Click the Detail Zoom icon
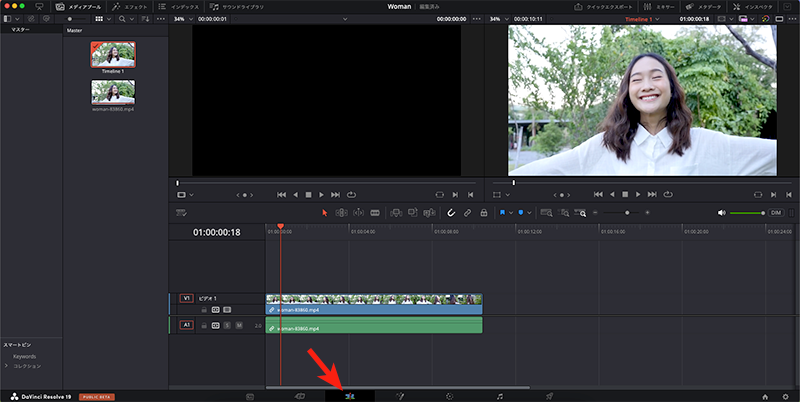The width and height of the screenshot is (800, 402). (564, 213)
